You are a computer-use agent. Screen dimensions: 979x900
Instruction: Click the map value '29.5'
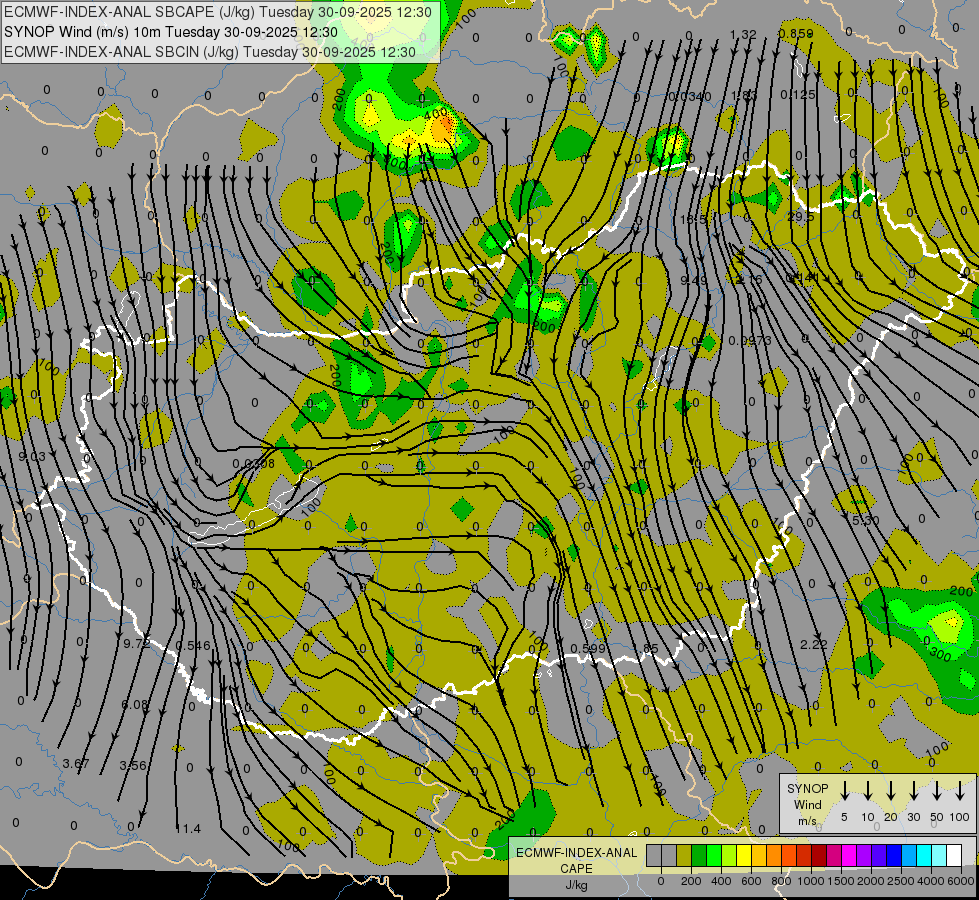point(801,216)
